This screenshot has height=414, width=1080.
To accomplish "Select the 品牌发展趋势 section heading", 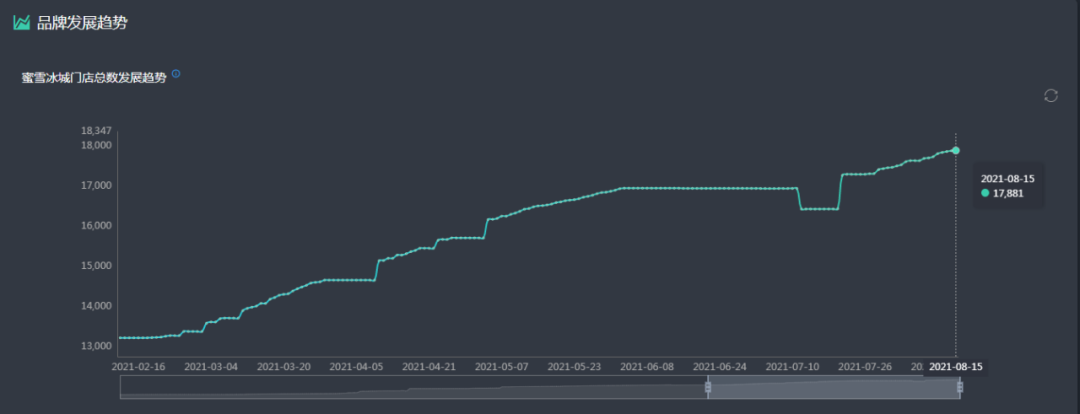I will 82,23.
